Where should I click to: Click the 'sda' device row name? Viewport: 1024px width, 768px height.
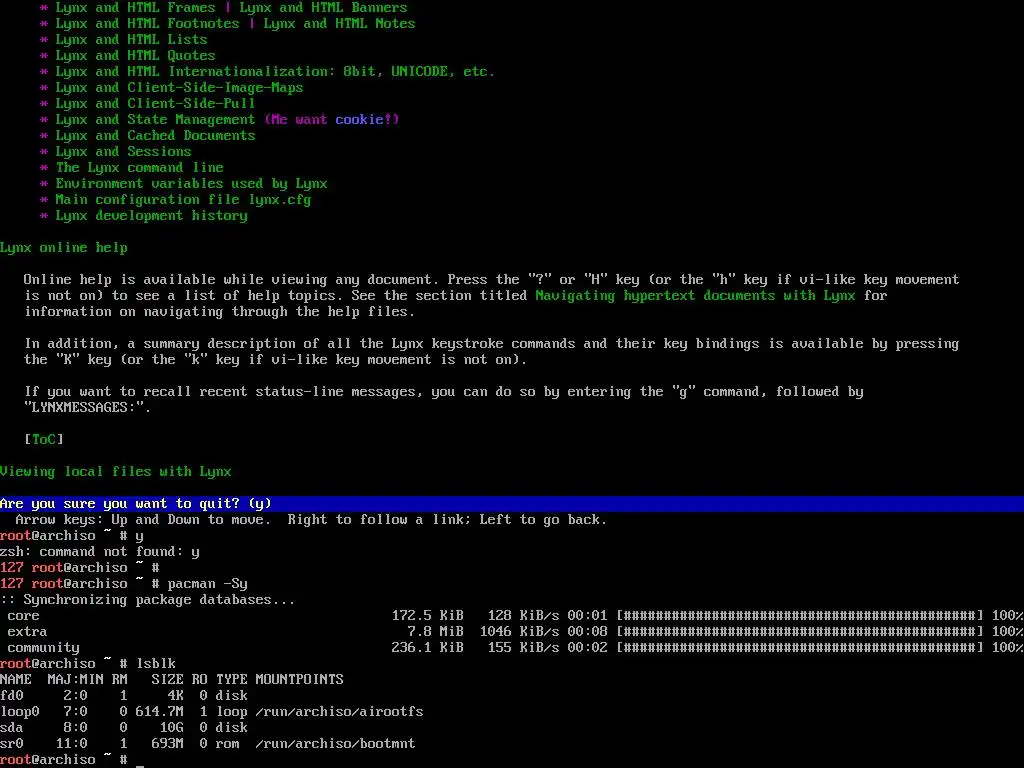12,728
